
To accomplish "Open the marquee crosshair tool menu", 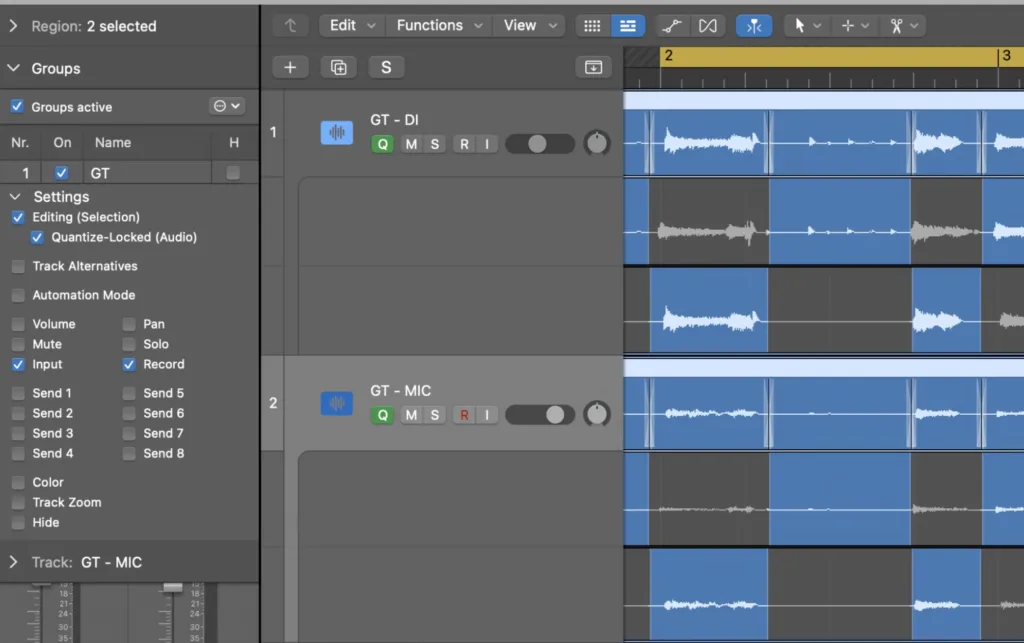I will coord(855,25).
